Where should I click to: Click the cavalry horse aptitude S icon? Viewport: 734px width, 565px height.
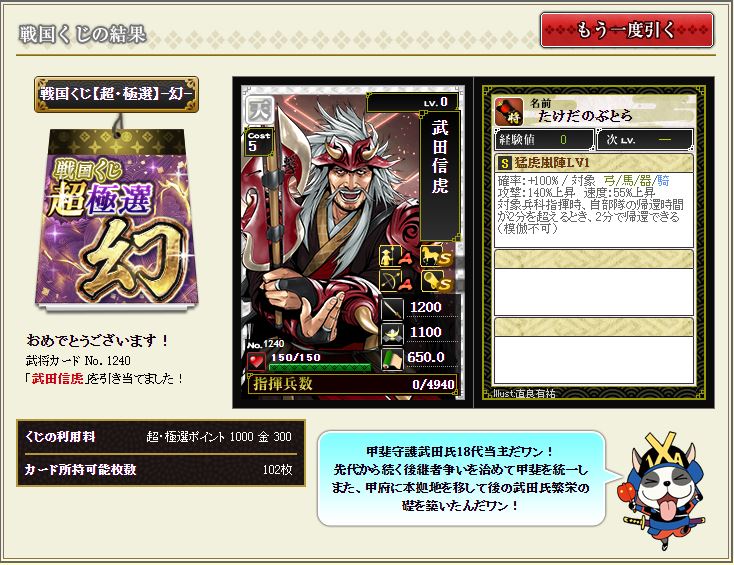pos(436,256)
